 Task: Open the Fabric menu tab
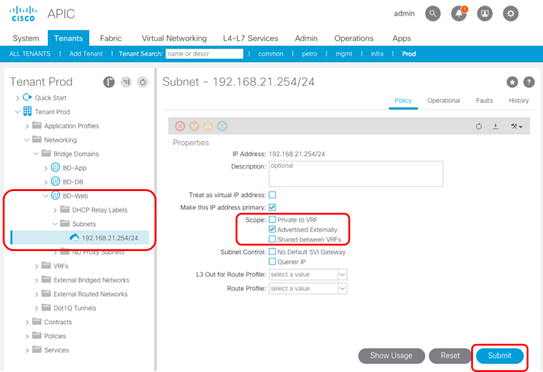[111, 38]
